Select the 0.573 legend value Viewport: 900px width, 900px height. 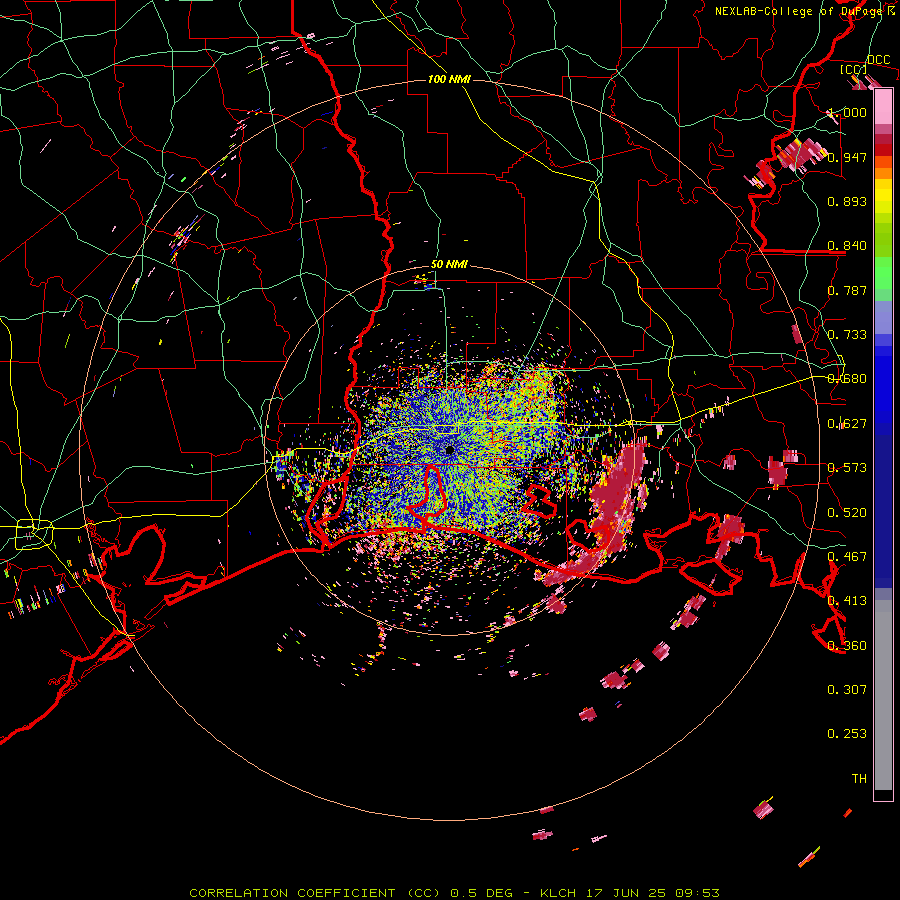click(847, 468)
